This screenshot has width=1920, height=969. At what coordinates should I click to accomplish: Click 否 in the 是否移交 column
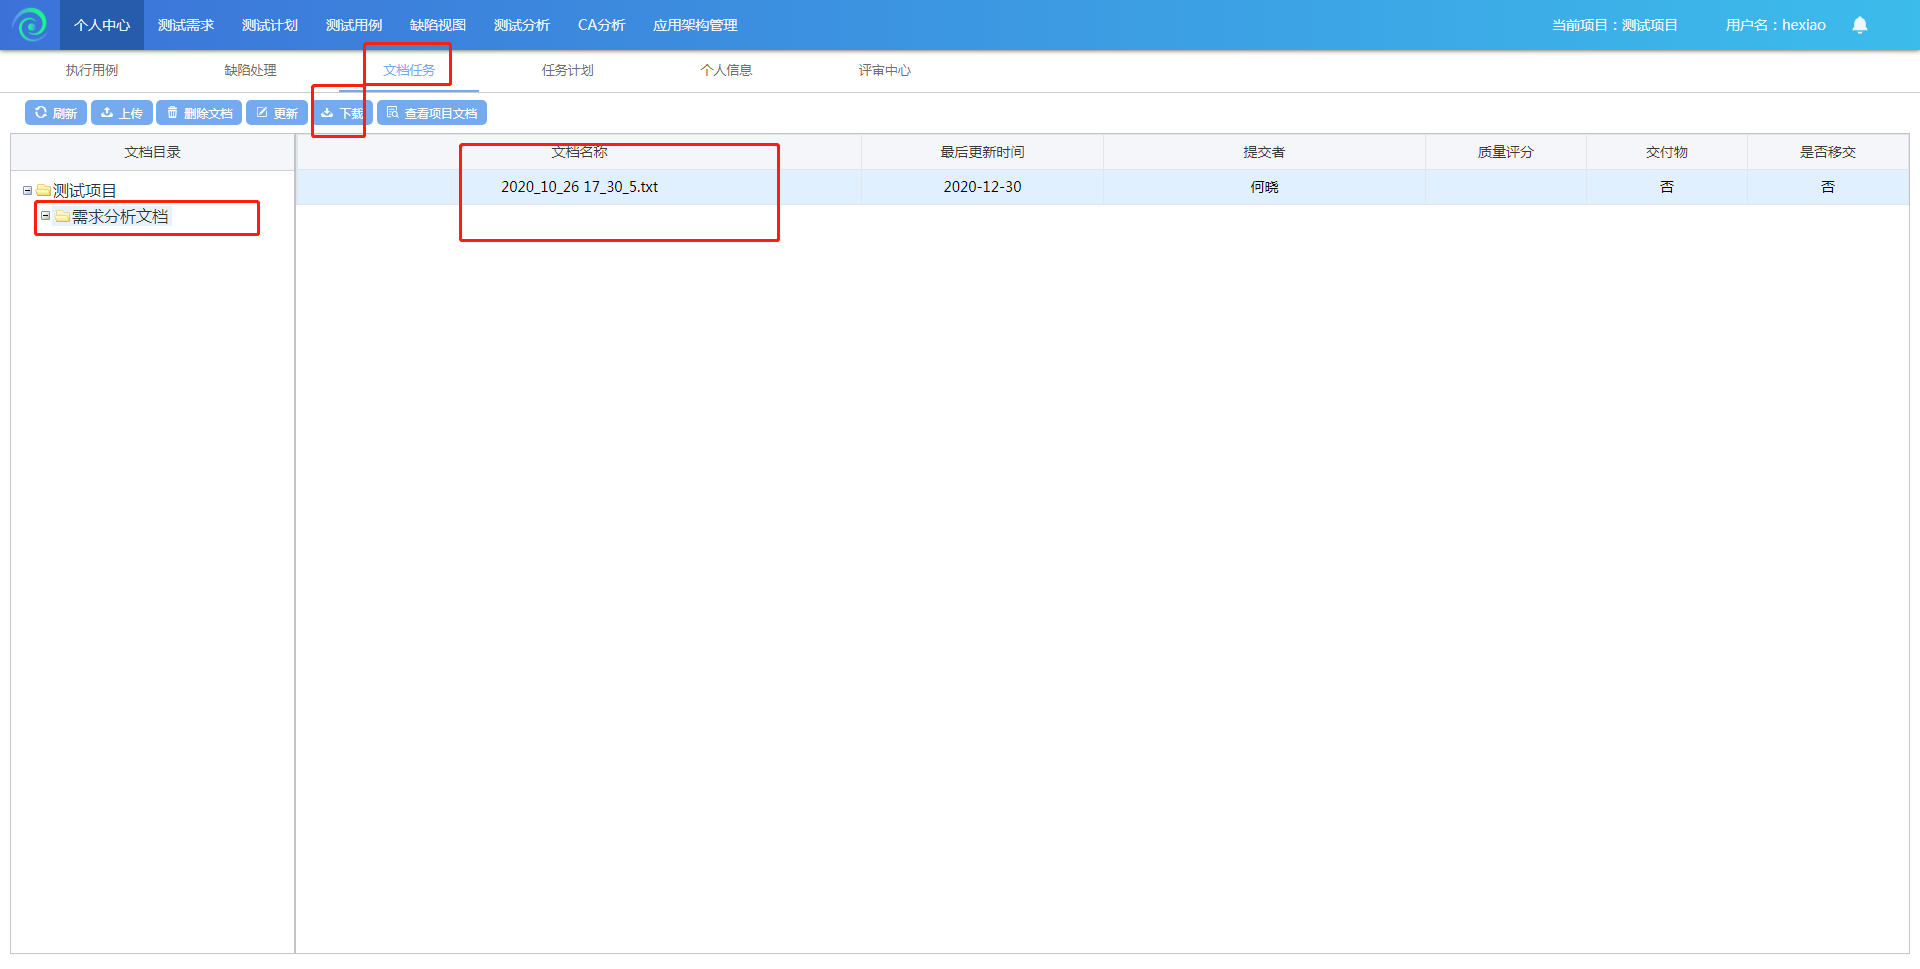coord(1827,187)
